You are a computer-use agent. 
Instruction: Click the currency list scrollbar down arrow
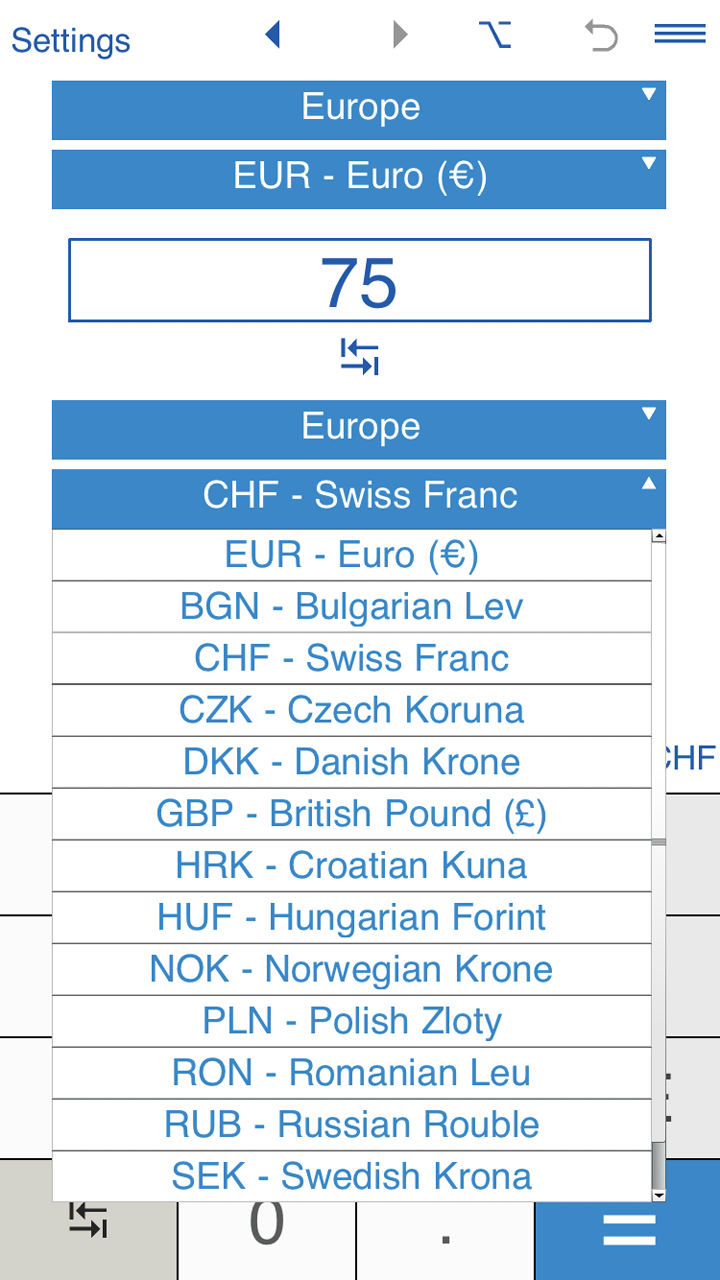tap(659, 1195)
